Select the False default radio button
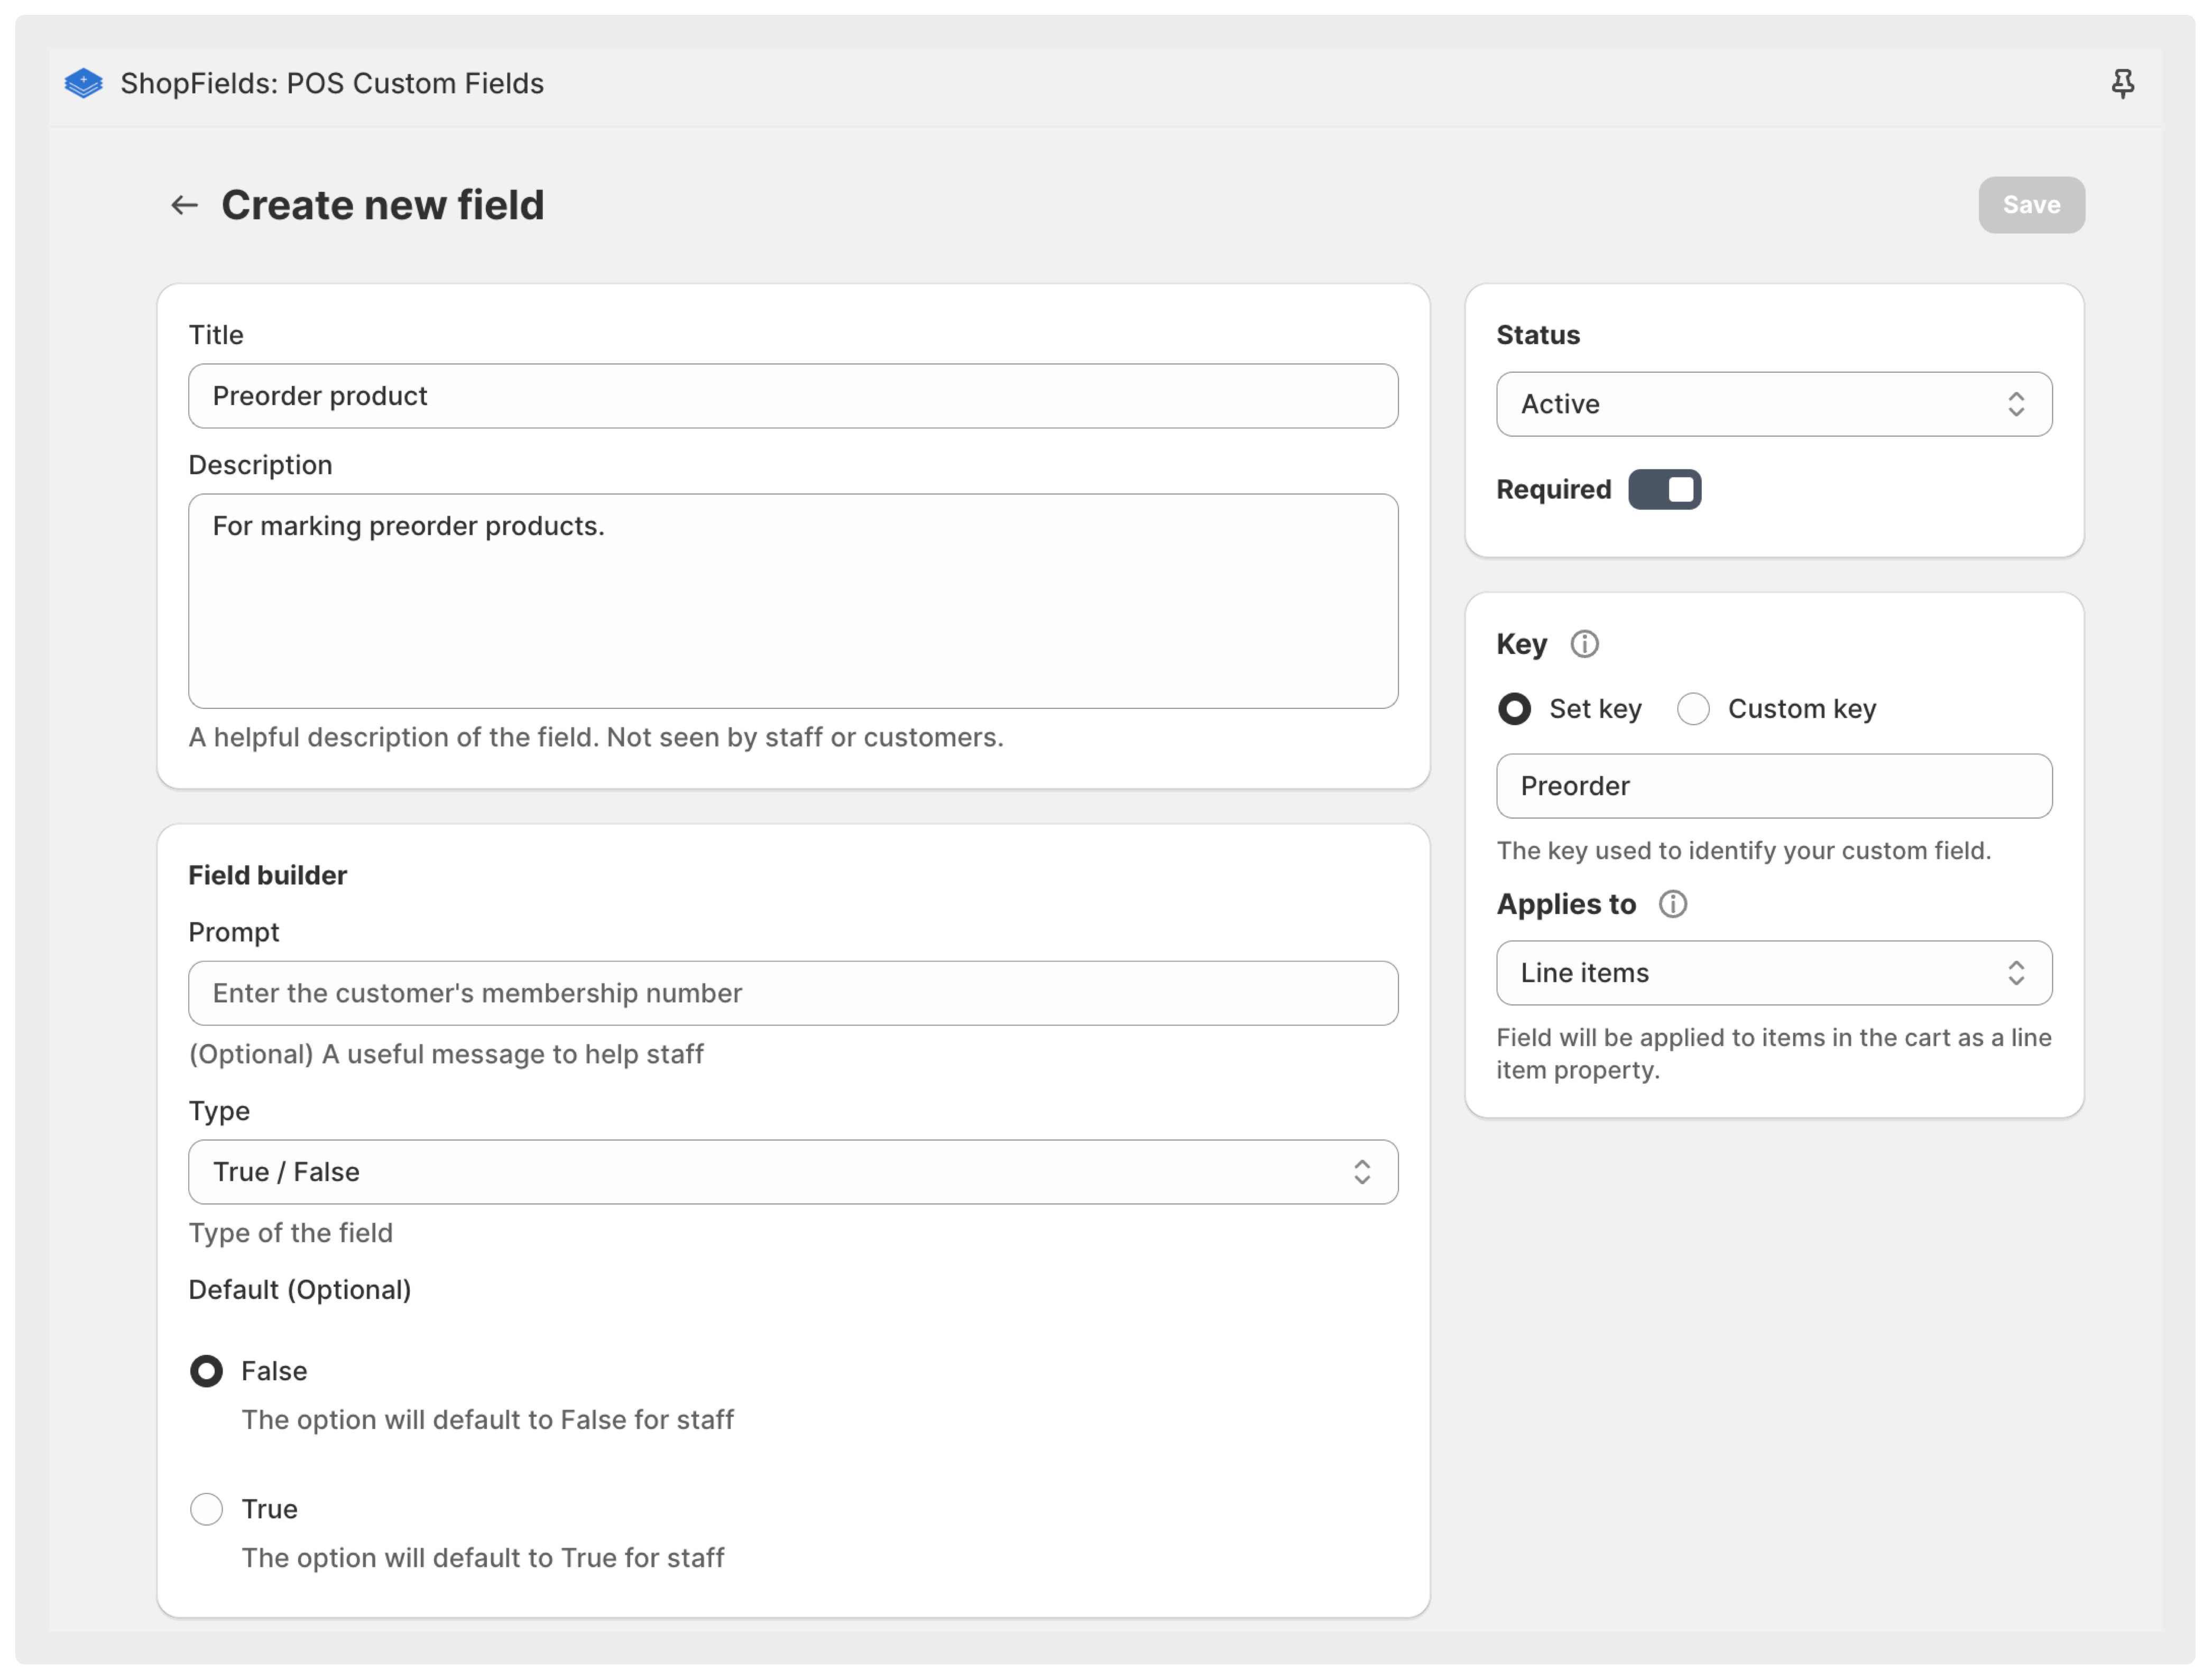 click(x=206, y=1371)
